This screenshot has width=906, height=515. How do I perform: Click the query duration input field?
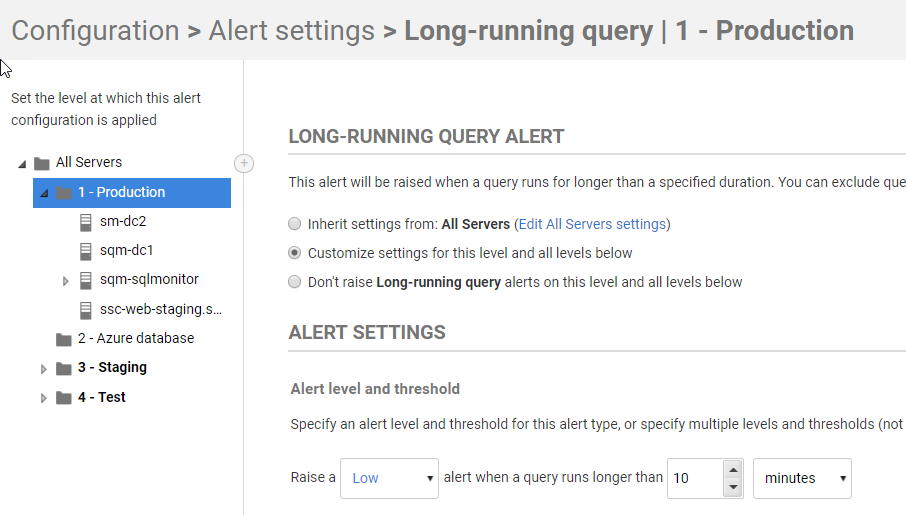[x=692, y=478]
